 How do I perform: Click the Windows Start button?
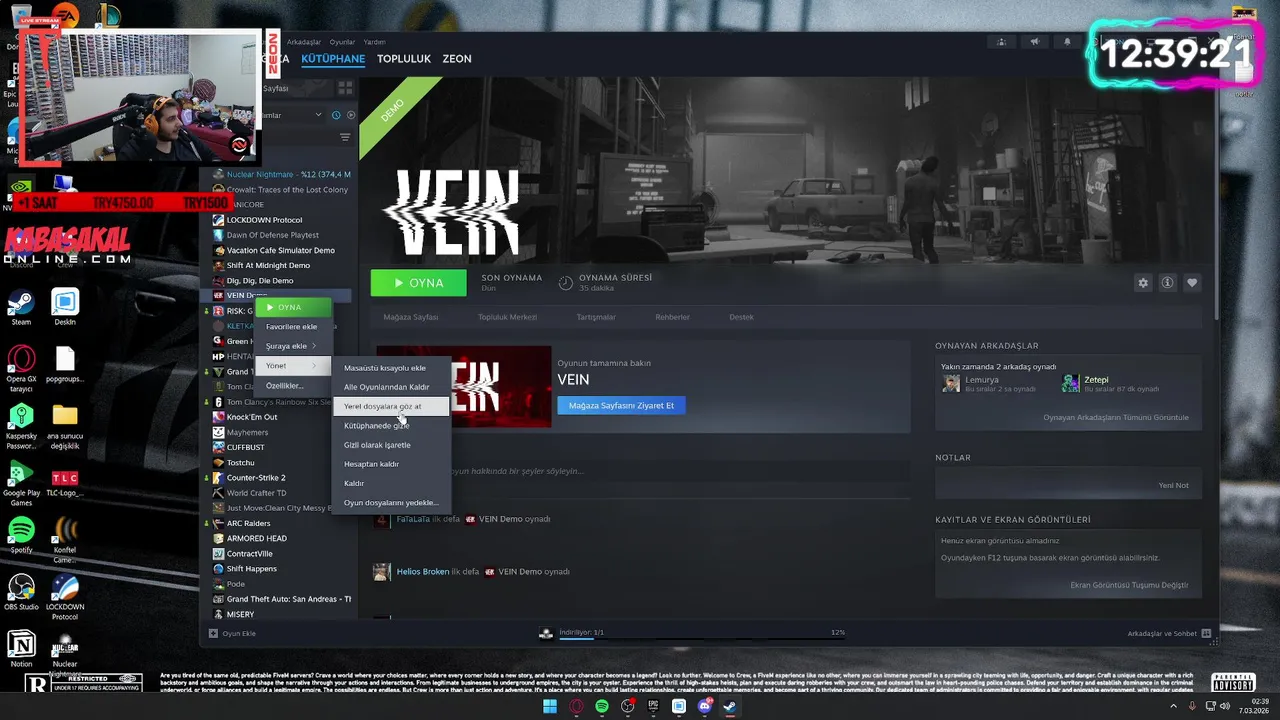(x=550, y=706)
